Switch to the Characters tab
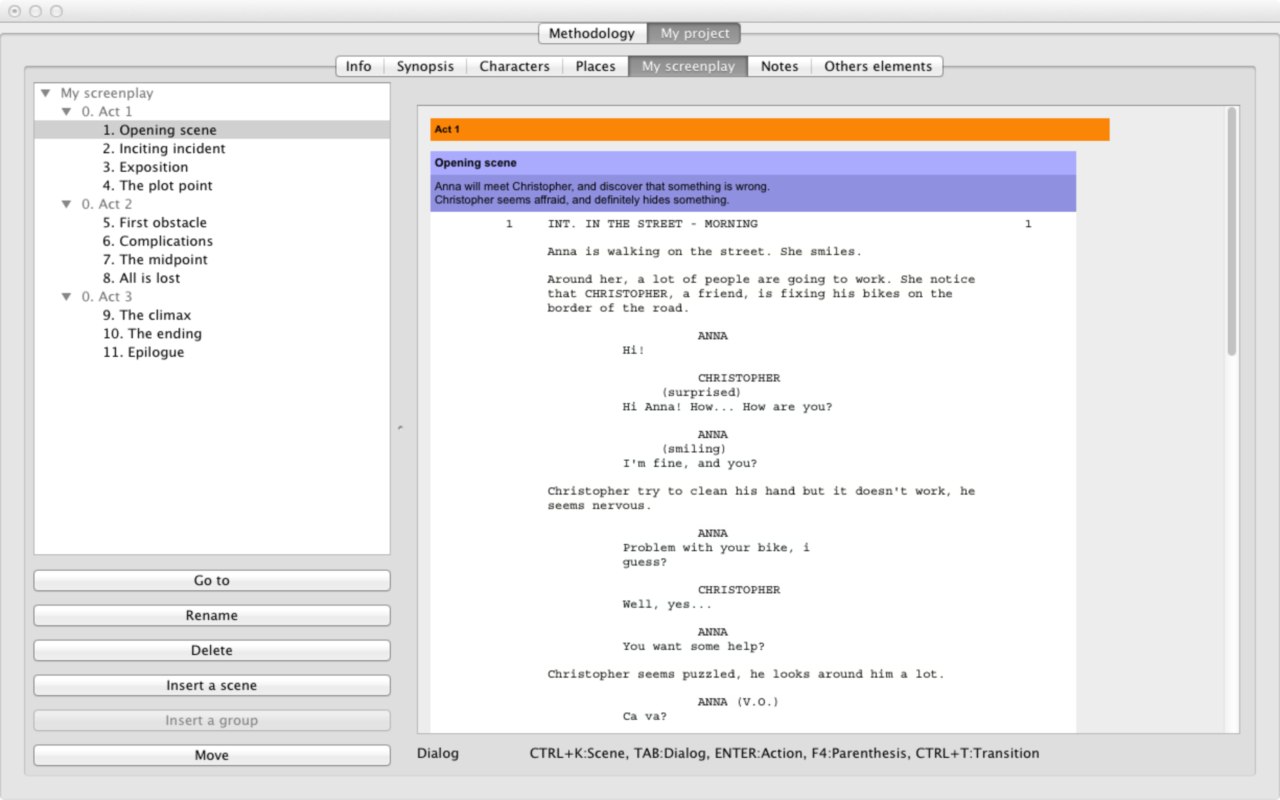The image size is (1280, 800). pyautogui.click(x=514, y=66)
